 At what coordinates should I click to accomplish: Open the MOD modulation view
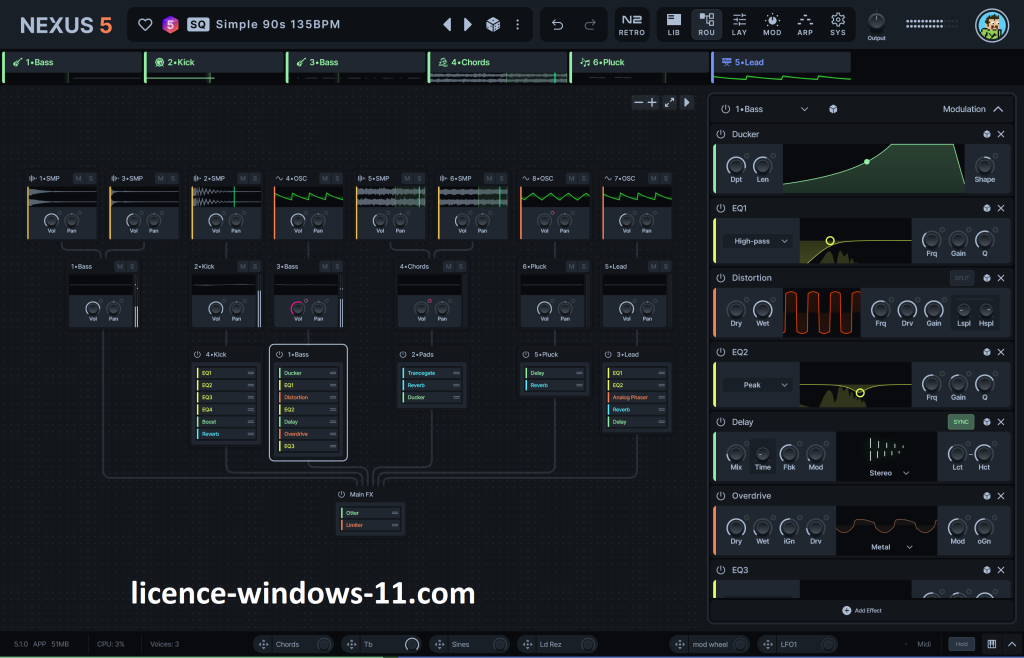[x=772, y=24]
